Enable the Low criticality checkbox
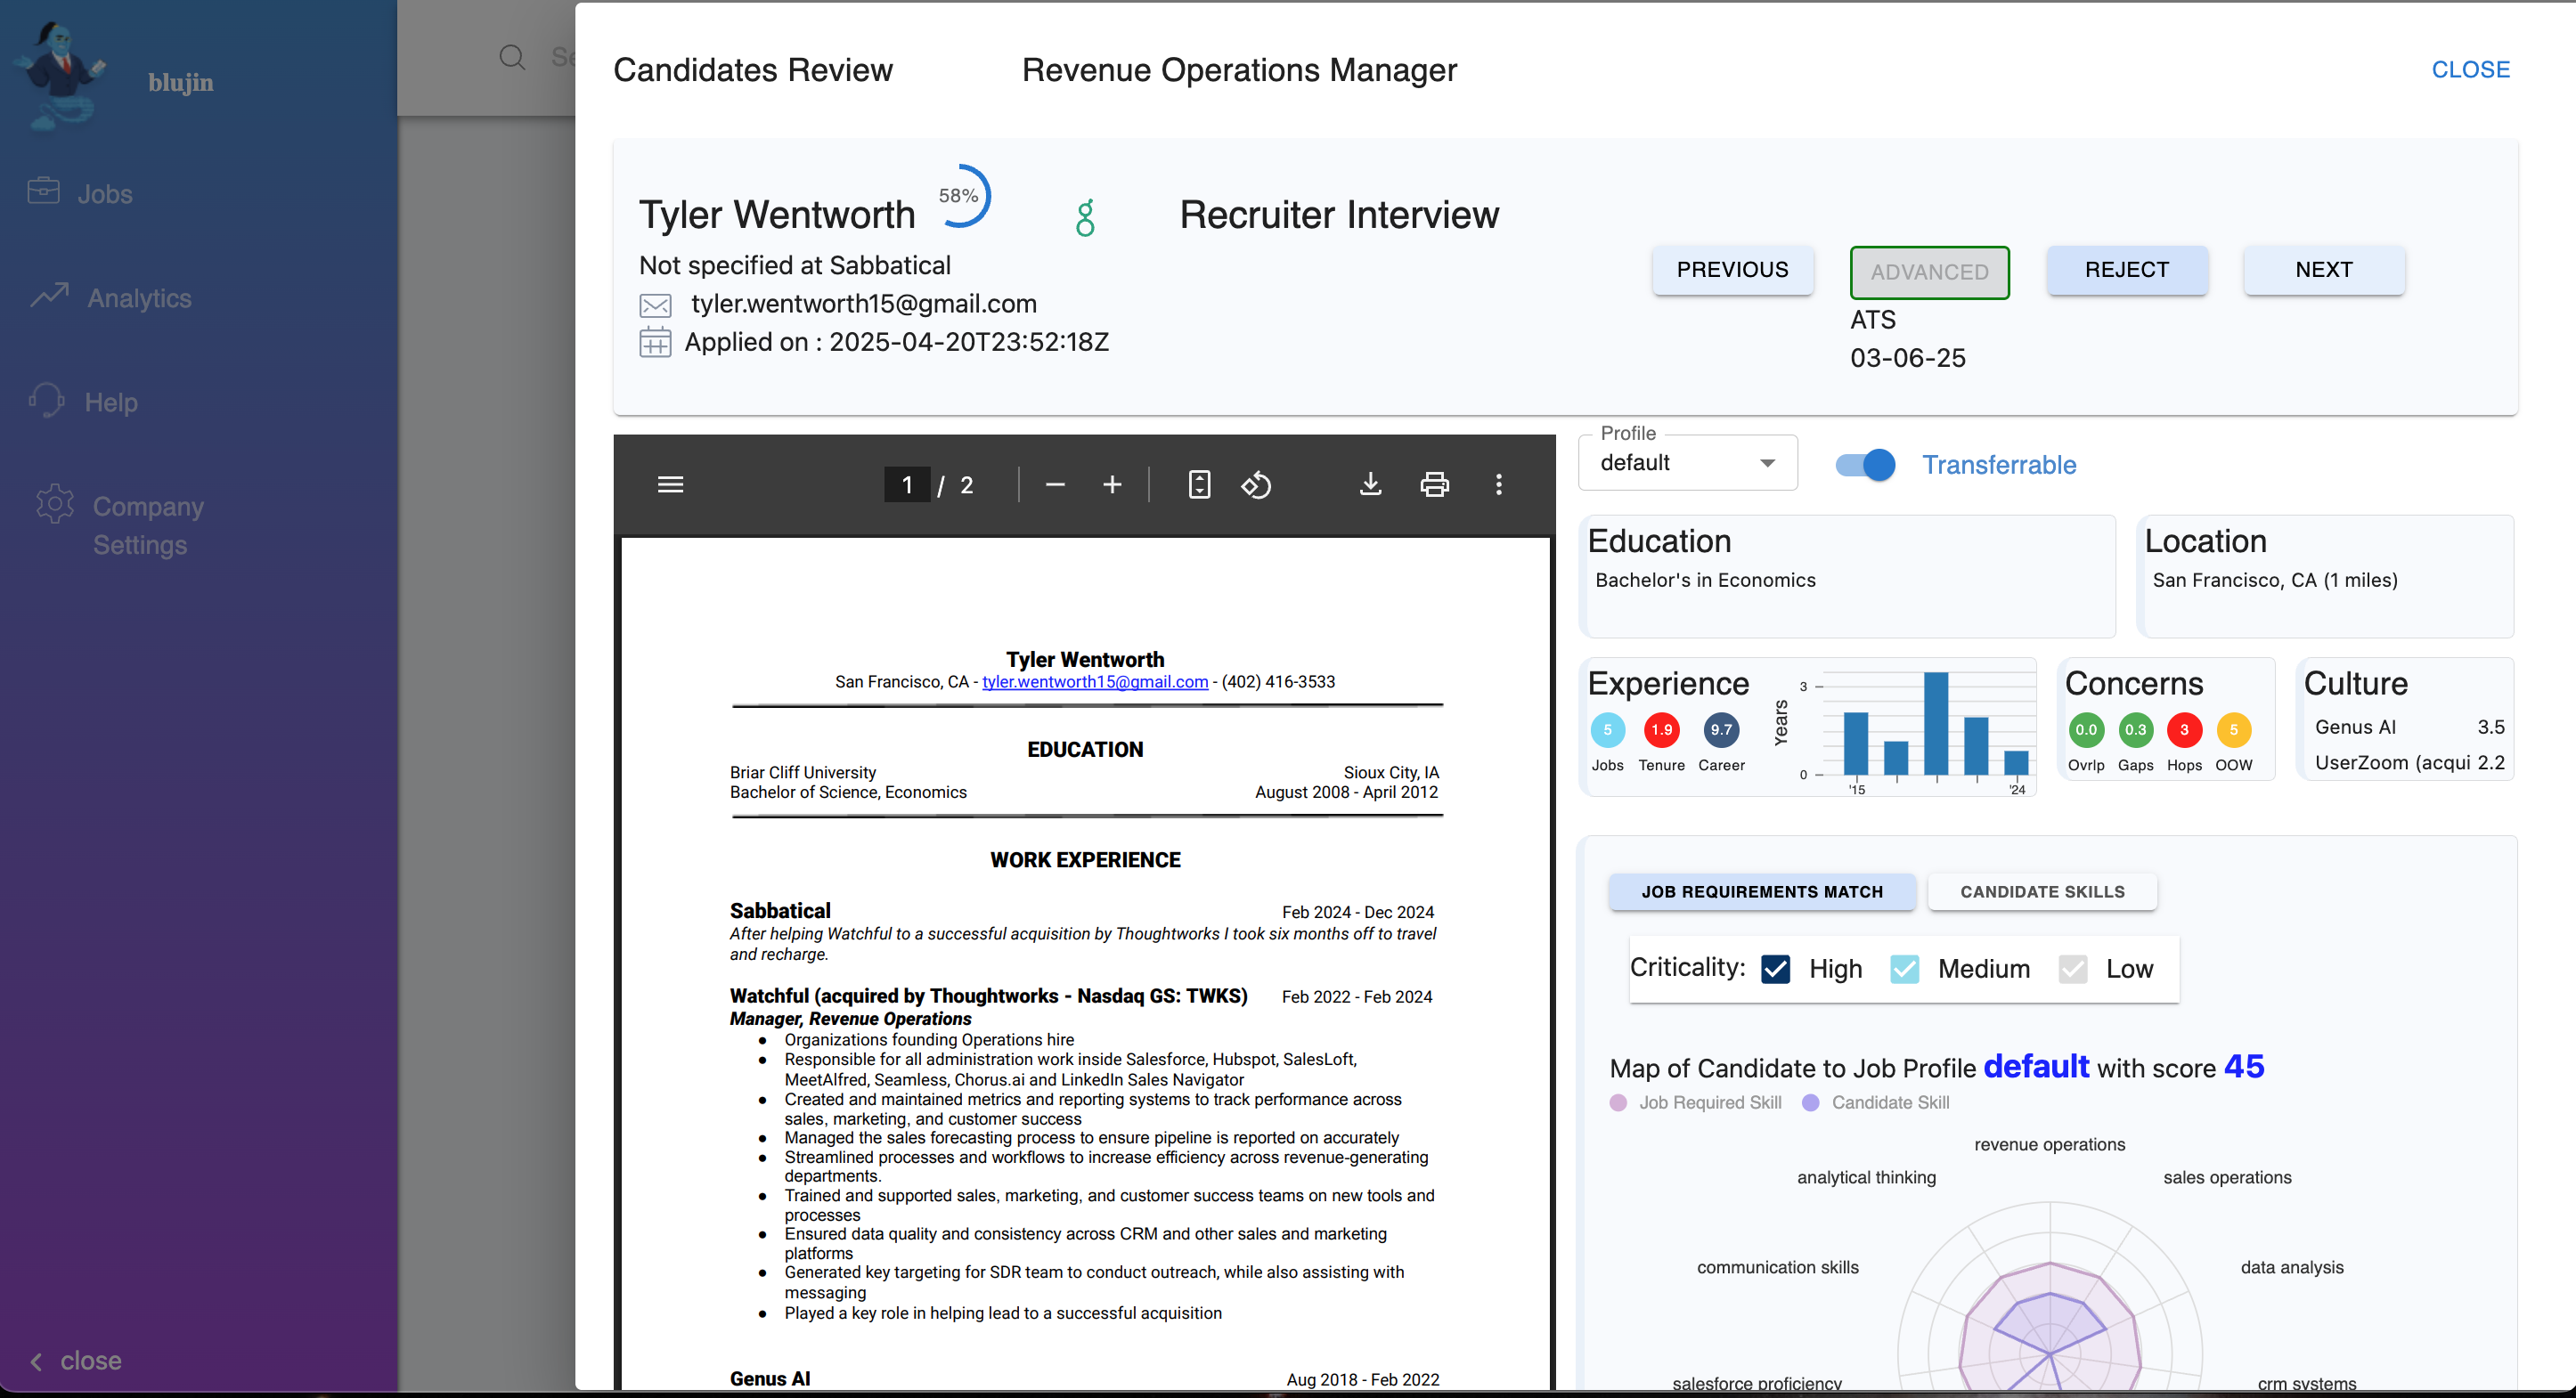The width and height of the screenshot is (2576, 1398). [2072, 968]
